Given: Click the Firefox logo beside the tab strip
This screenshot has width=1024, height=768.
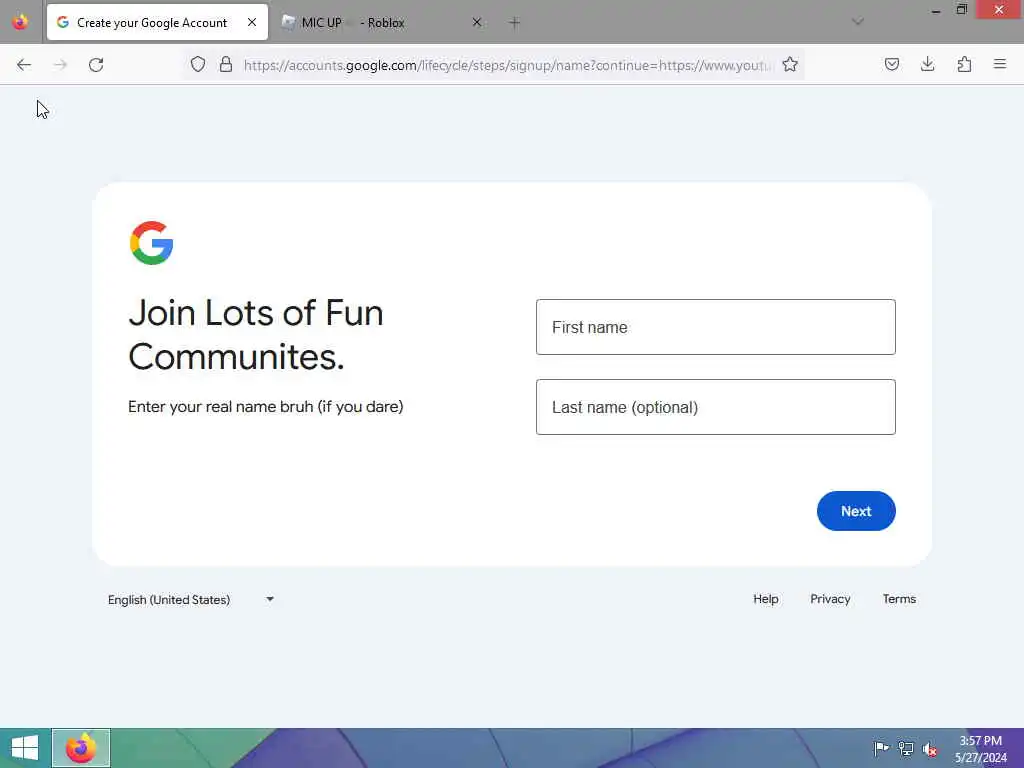Looking at the screenshot, I should 20,22.
